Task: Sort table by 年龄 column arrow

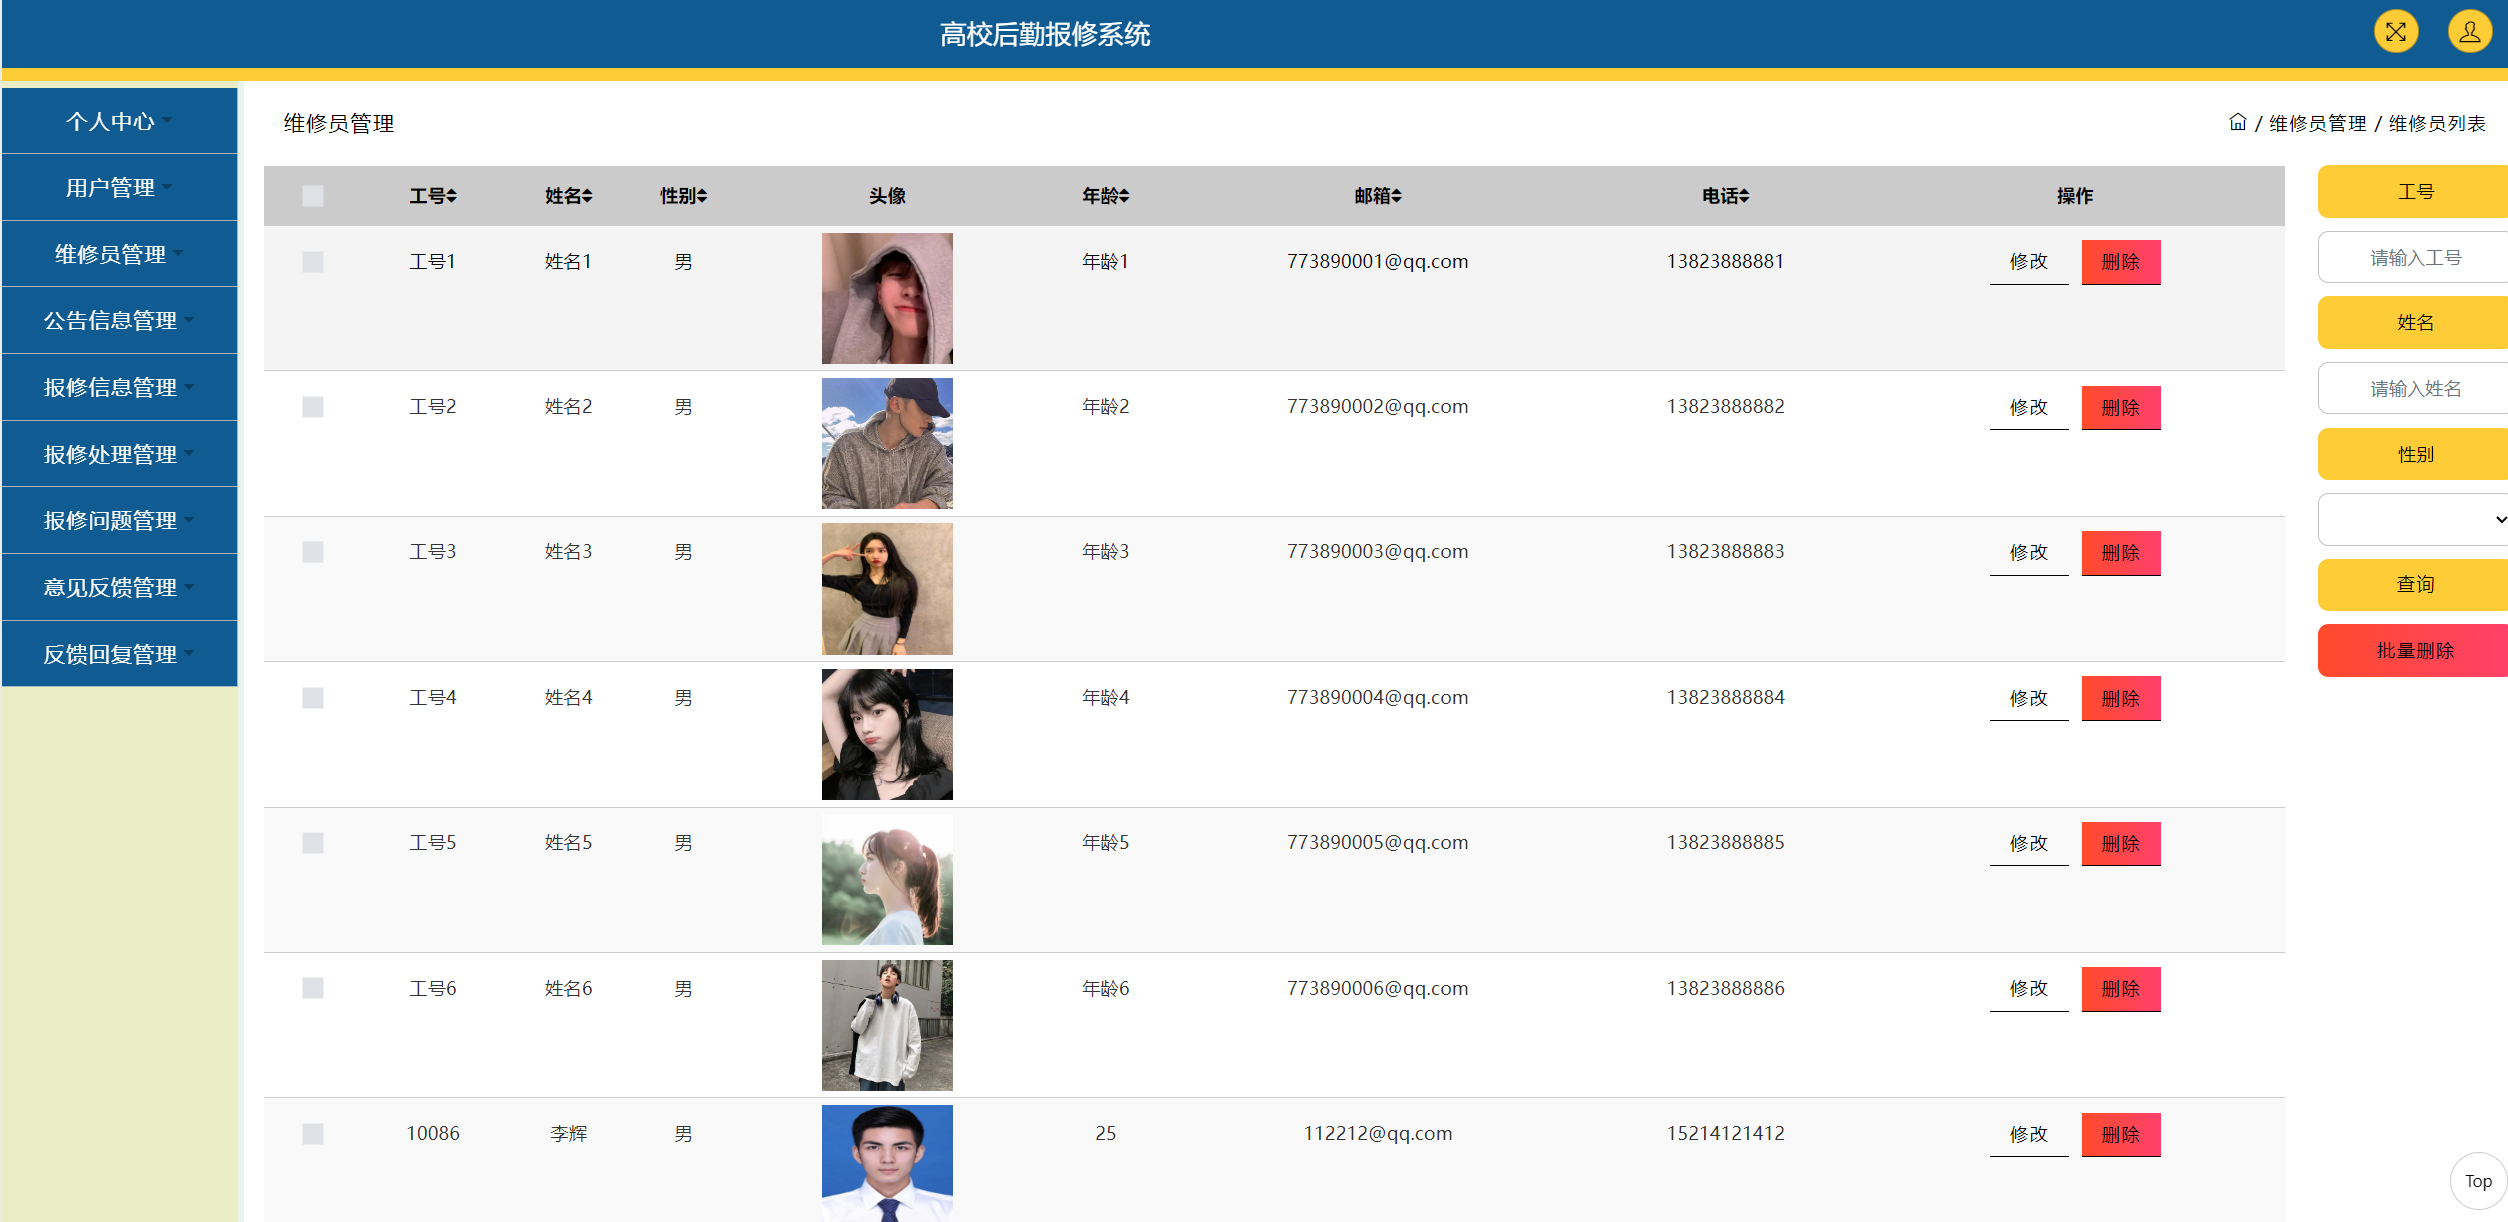Action: [1125, 196]
